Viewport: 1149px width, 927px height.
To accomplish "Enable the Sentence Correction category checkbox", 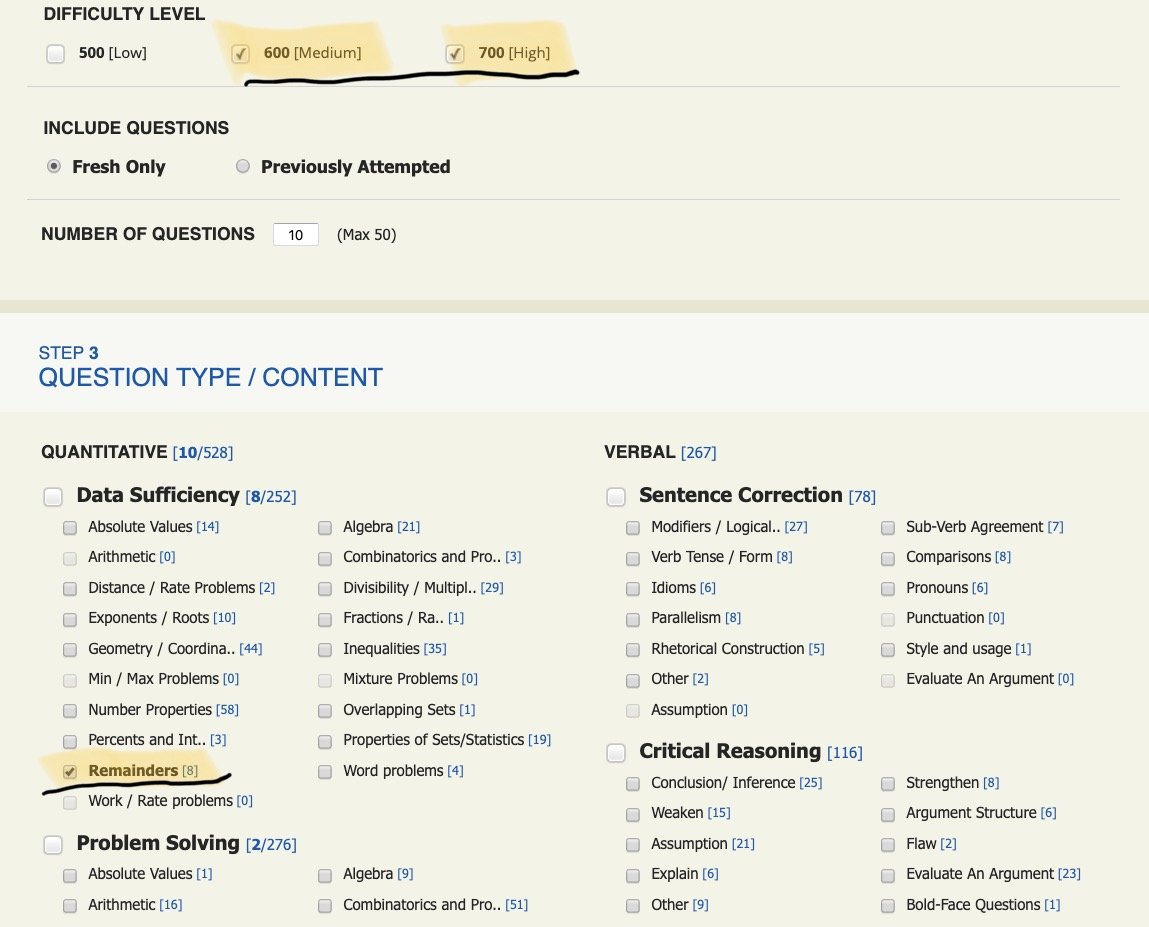I will (617, 497).
